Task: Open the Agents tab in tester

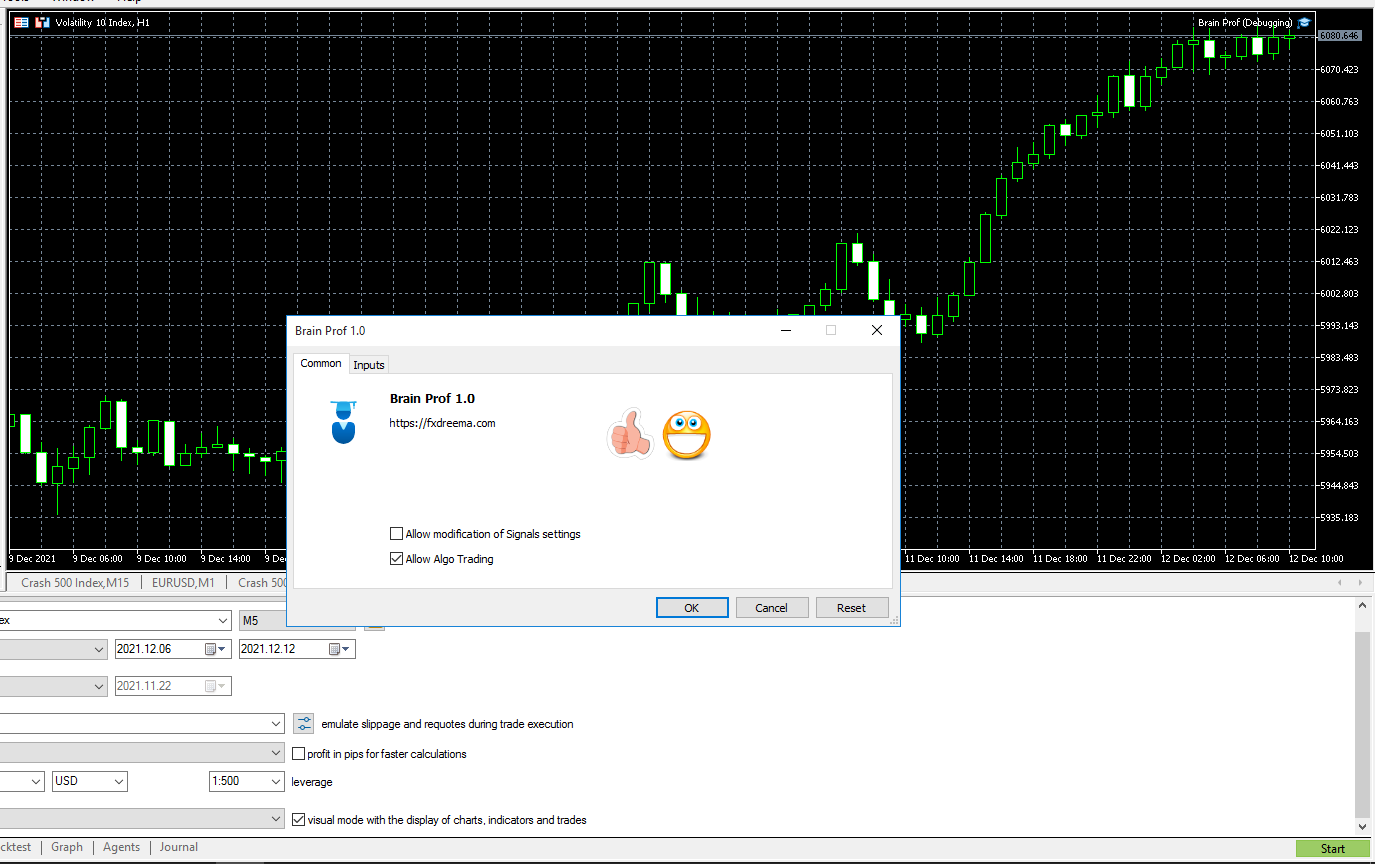Action: click(x=122, y=847)
